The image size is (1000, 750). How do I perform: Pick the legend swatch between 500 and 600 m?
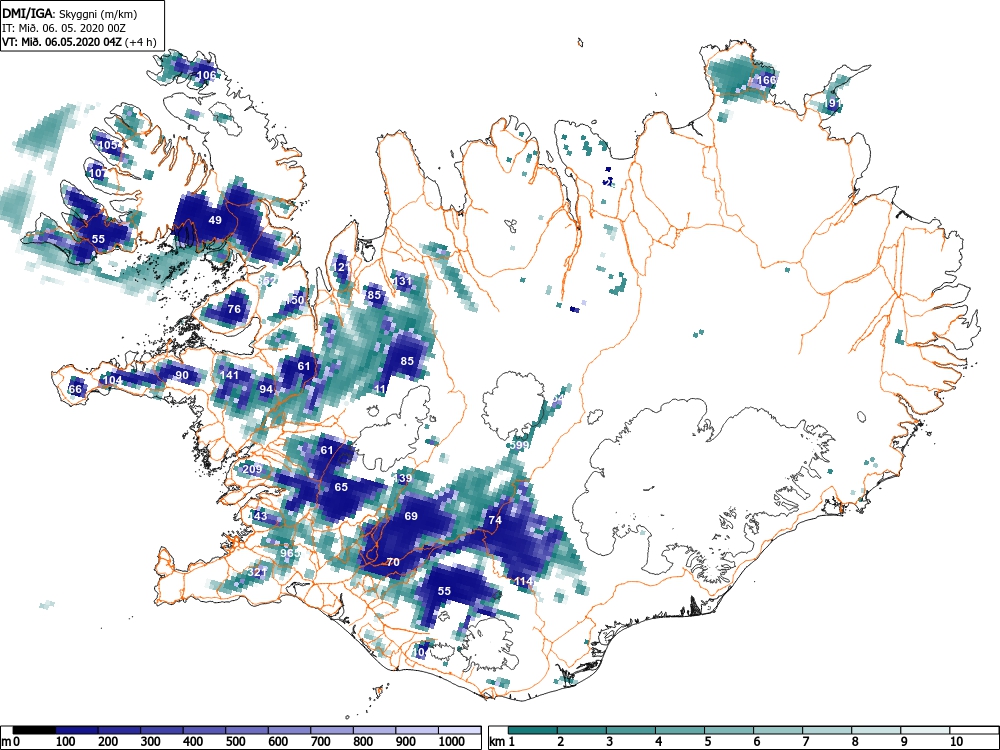click(x=247, y=730)
